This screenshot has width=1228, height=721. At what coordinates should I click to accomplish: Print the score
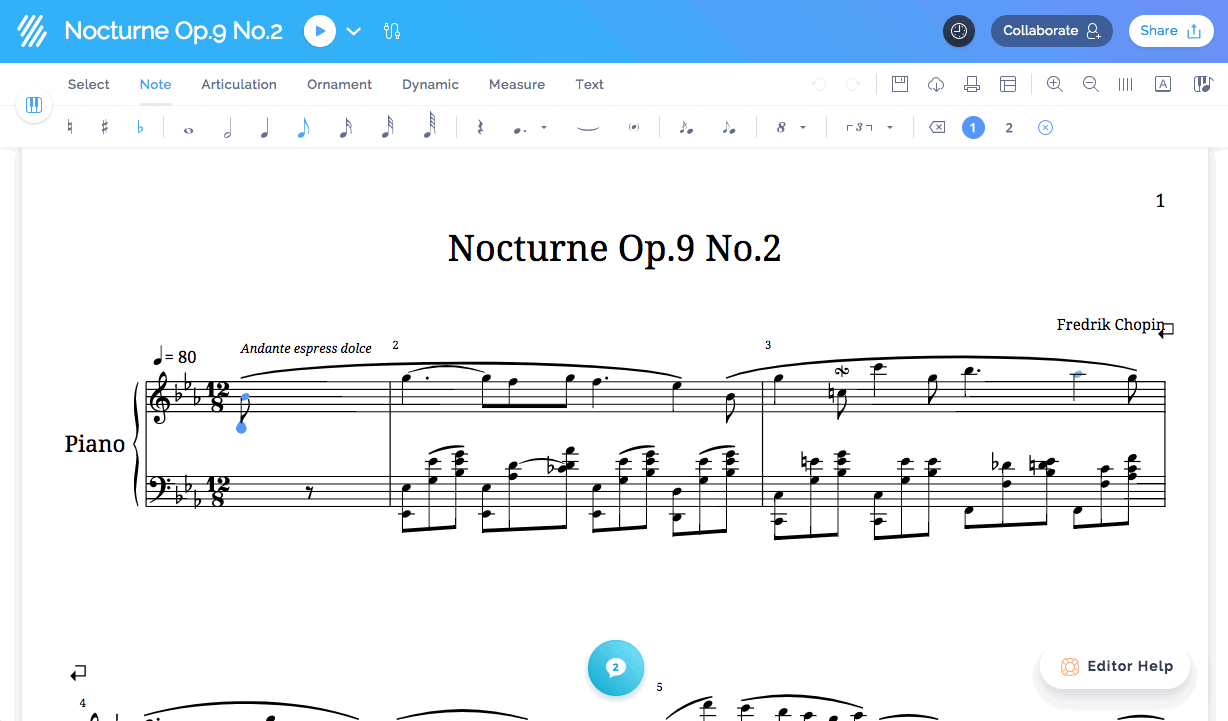click(x=972, y=85)
